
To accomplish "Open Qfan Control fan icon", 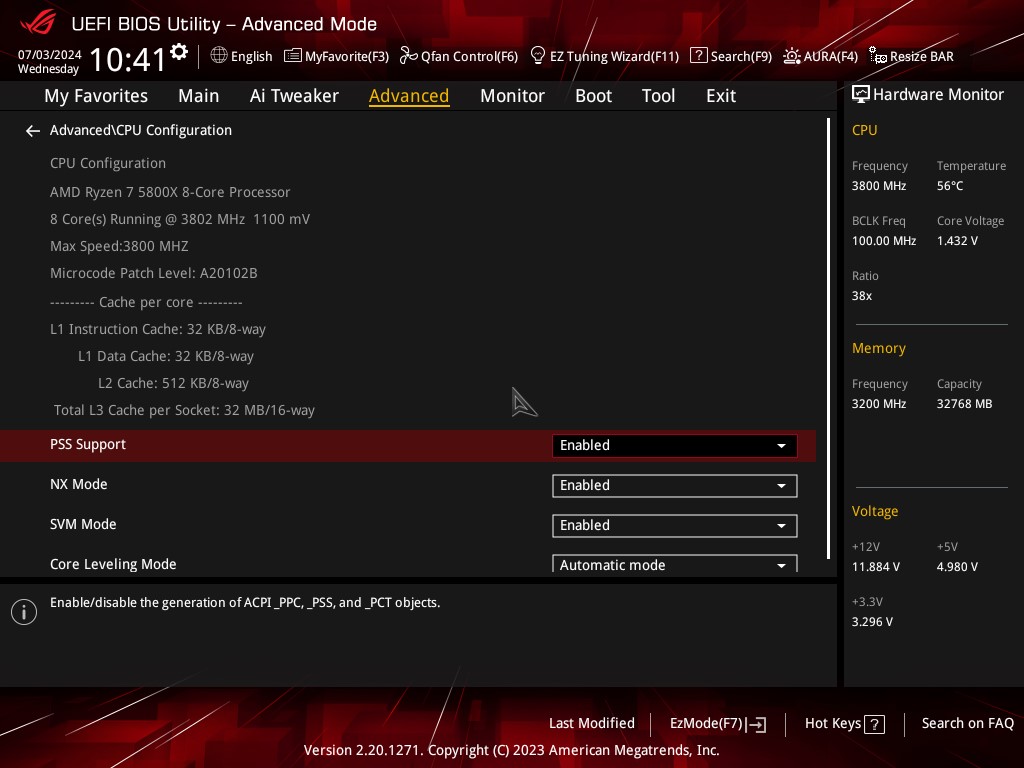I will (x=409, y=56).
